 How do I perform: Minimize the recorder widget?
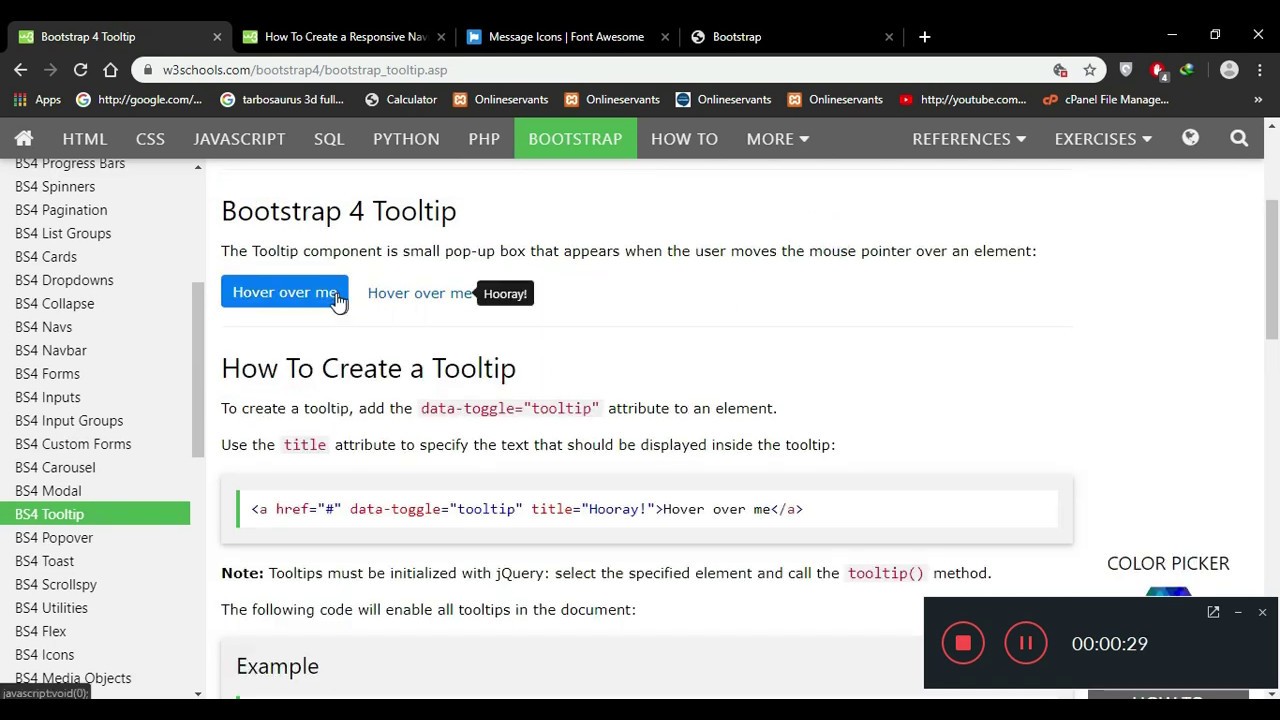(x=1238, y=612)
